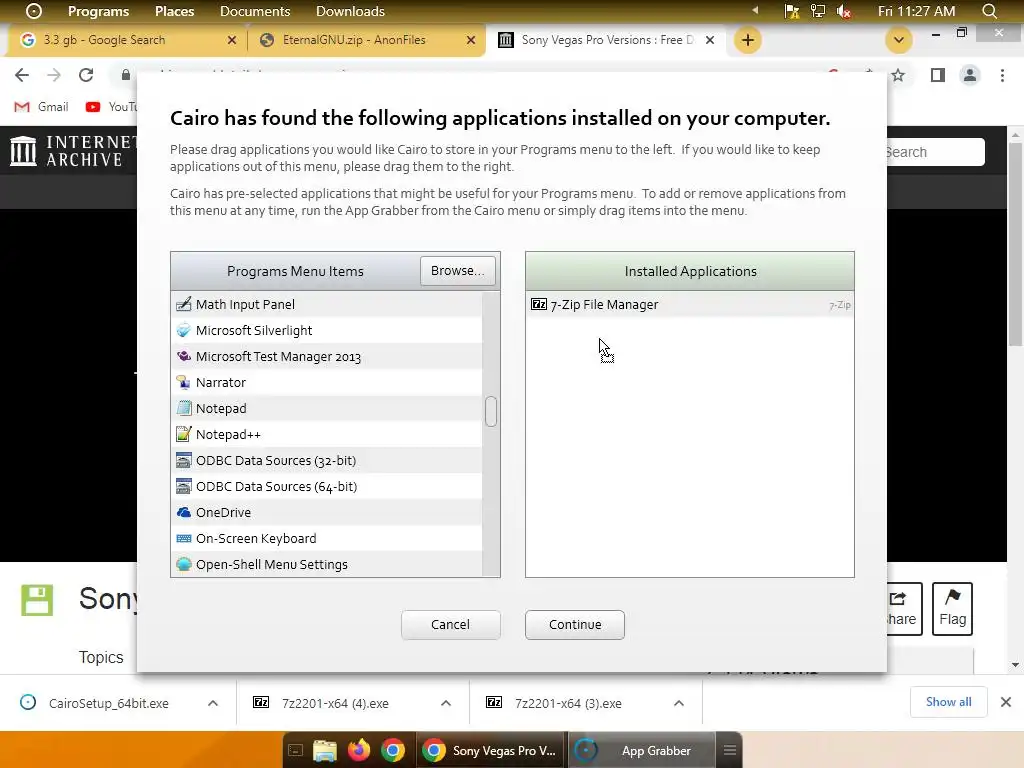
Task: Open the taskbar list menu icon
Action: click(730, 750)
